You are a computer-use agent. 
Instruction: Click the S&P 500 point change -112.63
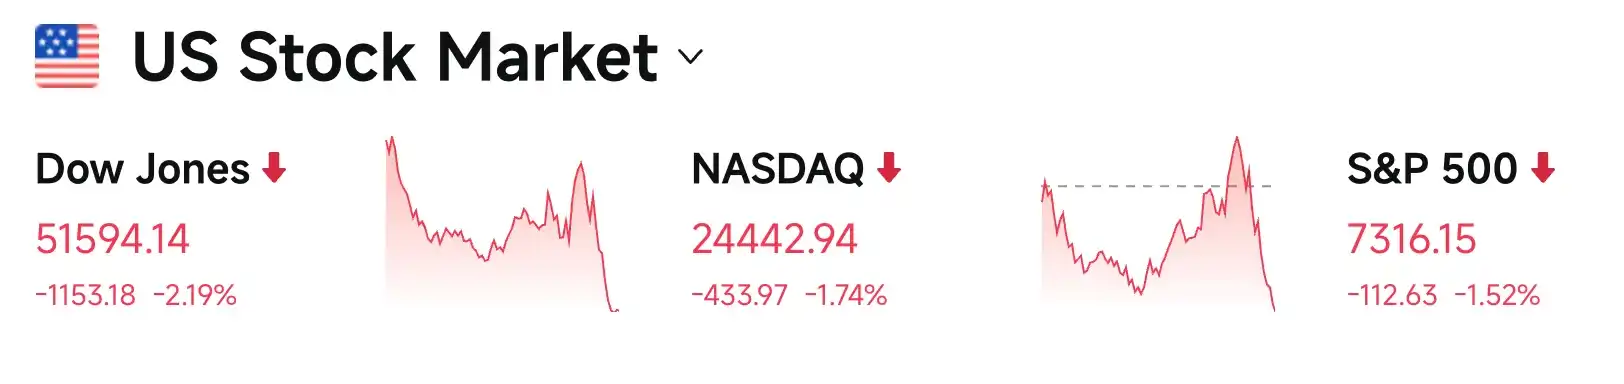pos(1392,295)
